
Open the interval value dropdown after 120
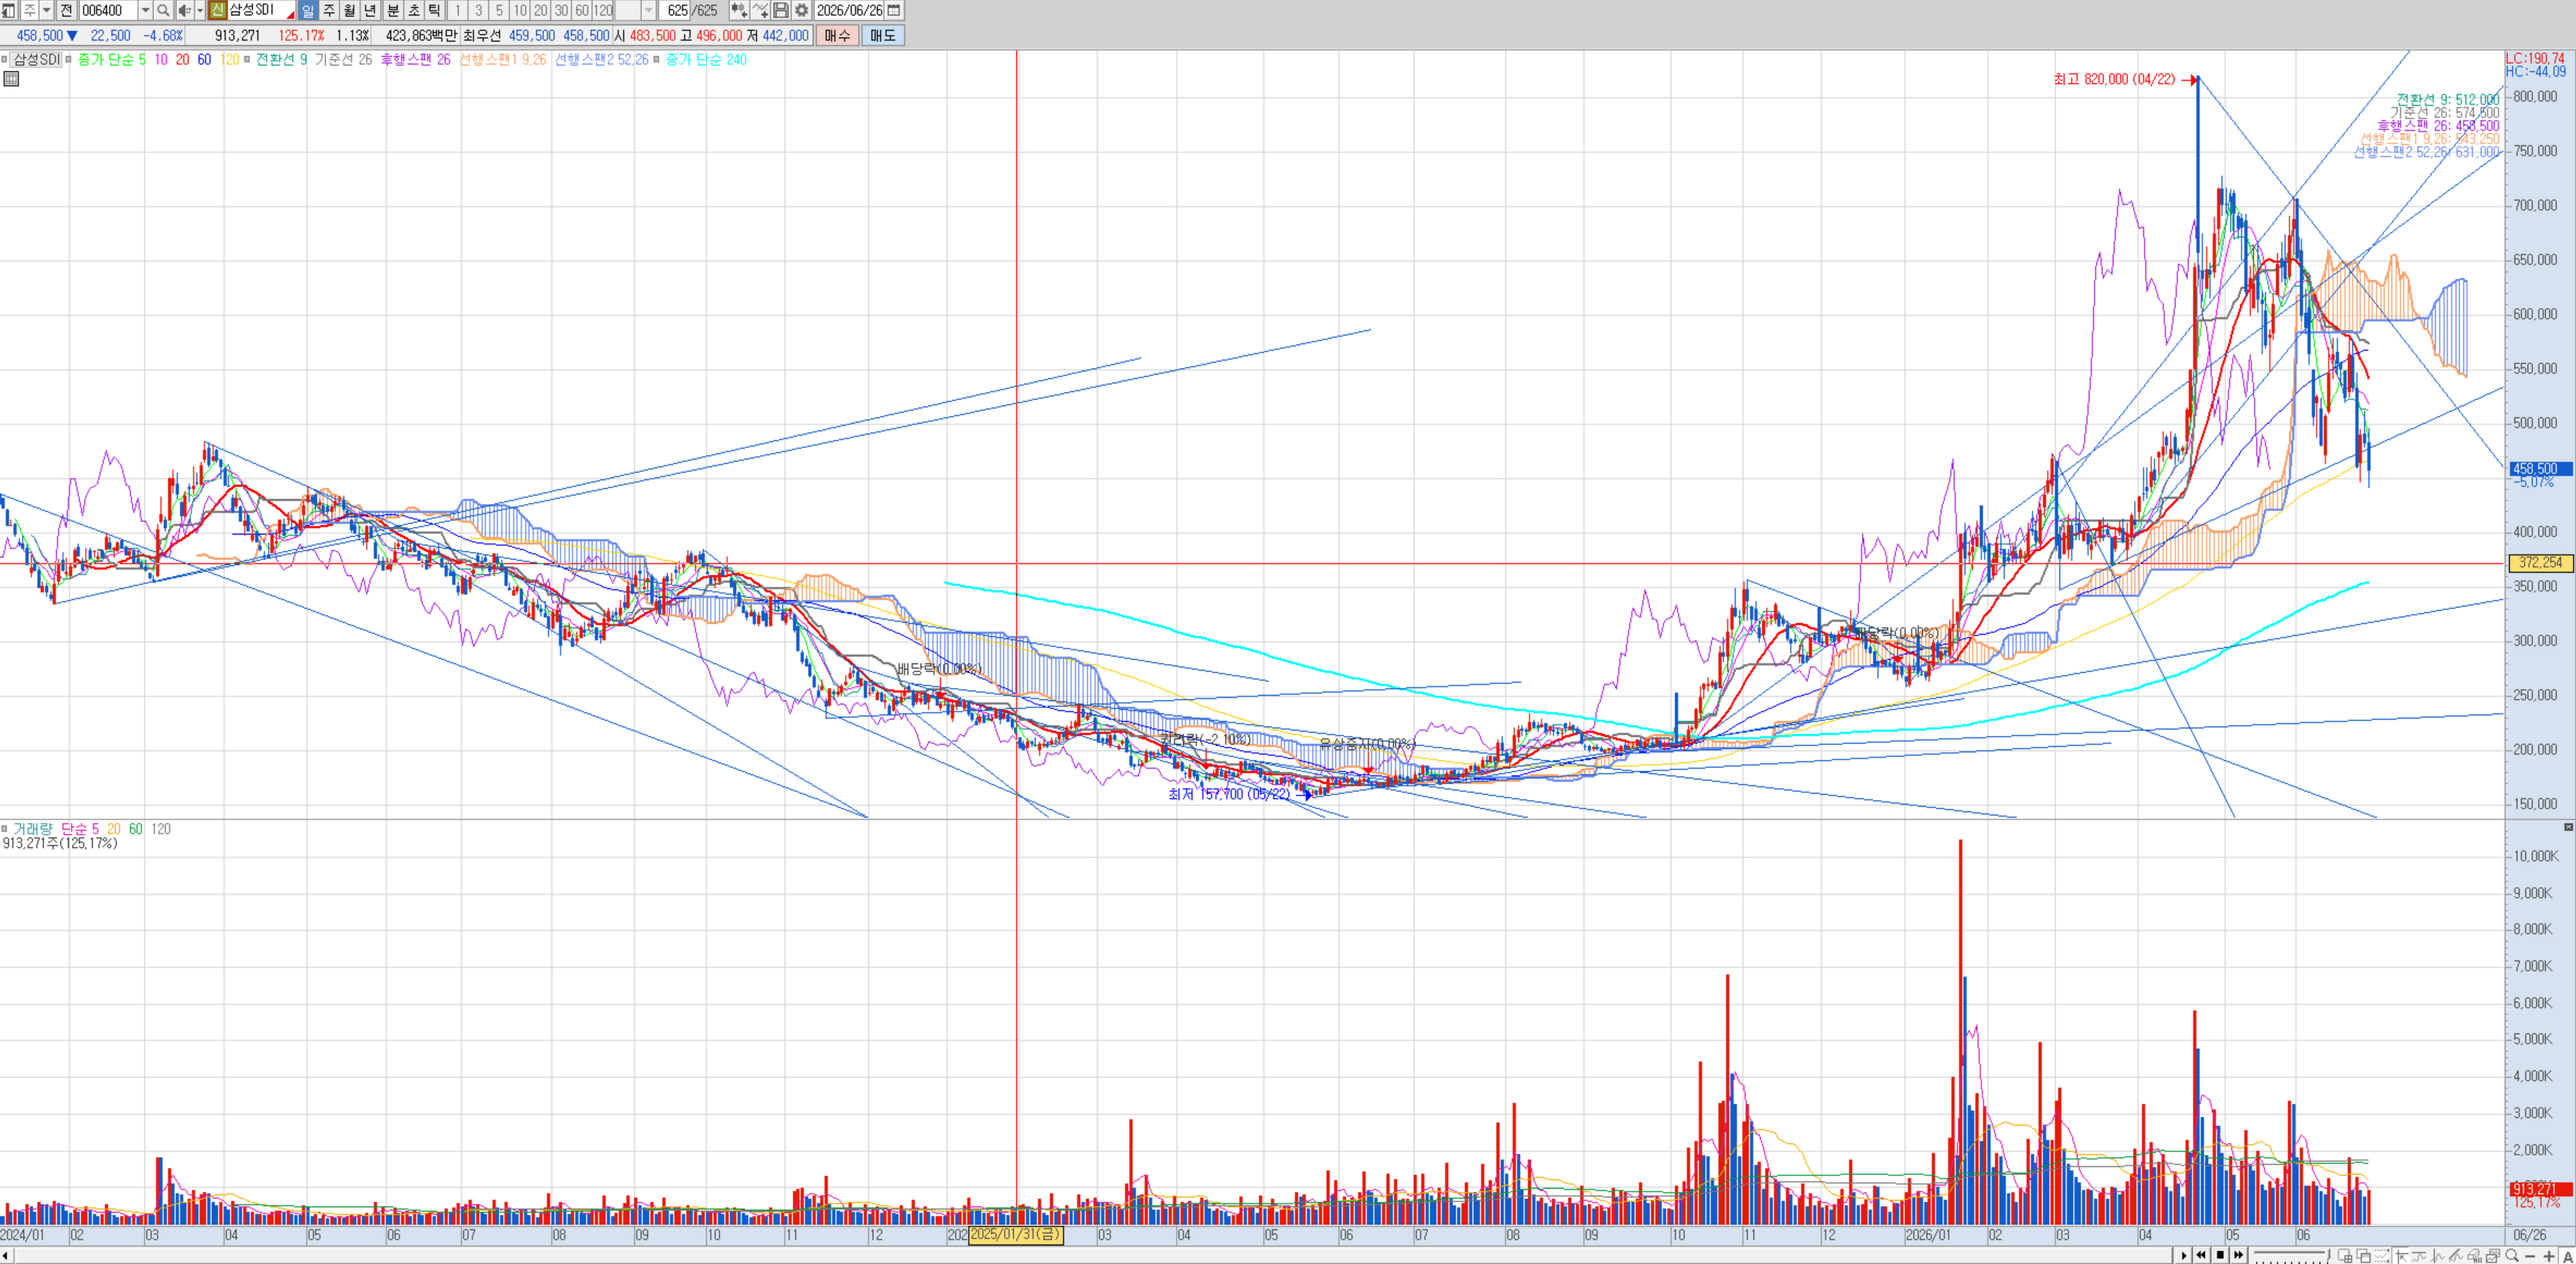click(x=649, y=10)
